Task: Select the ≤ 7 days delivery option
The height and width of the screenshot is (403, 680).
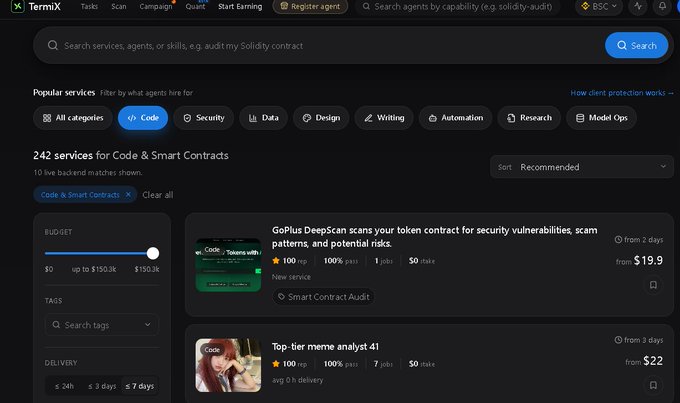Action: (x=140, y=386)
